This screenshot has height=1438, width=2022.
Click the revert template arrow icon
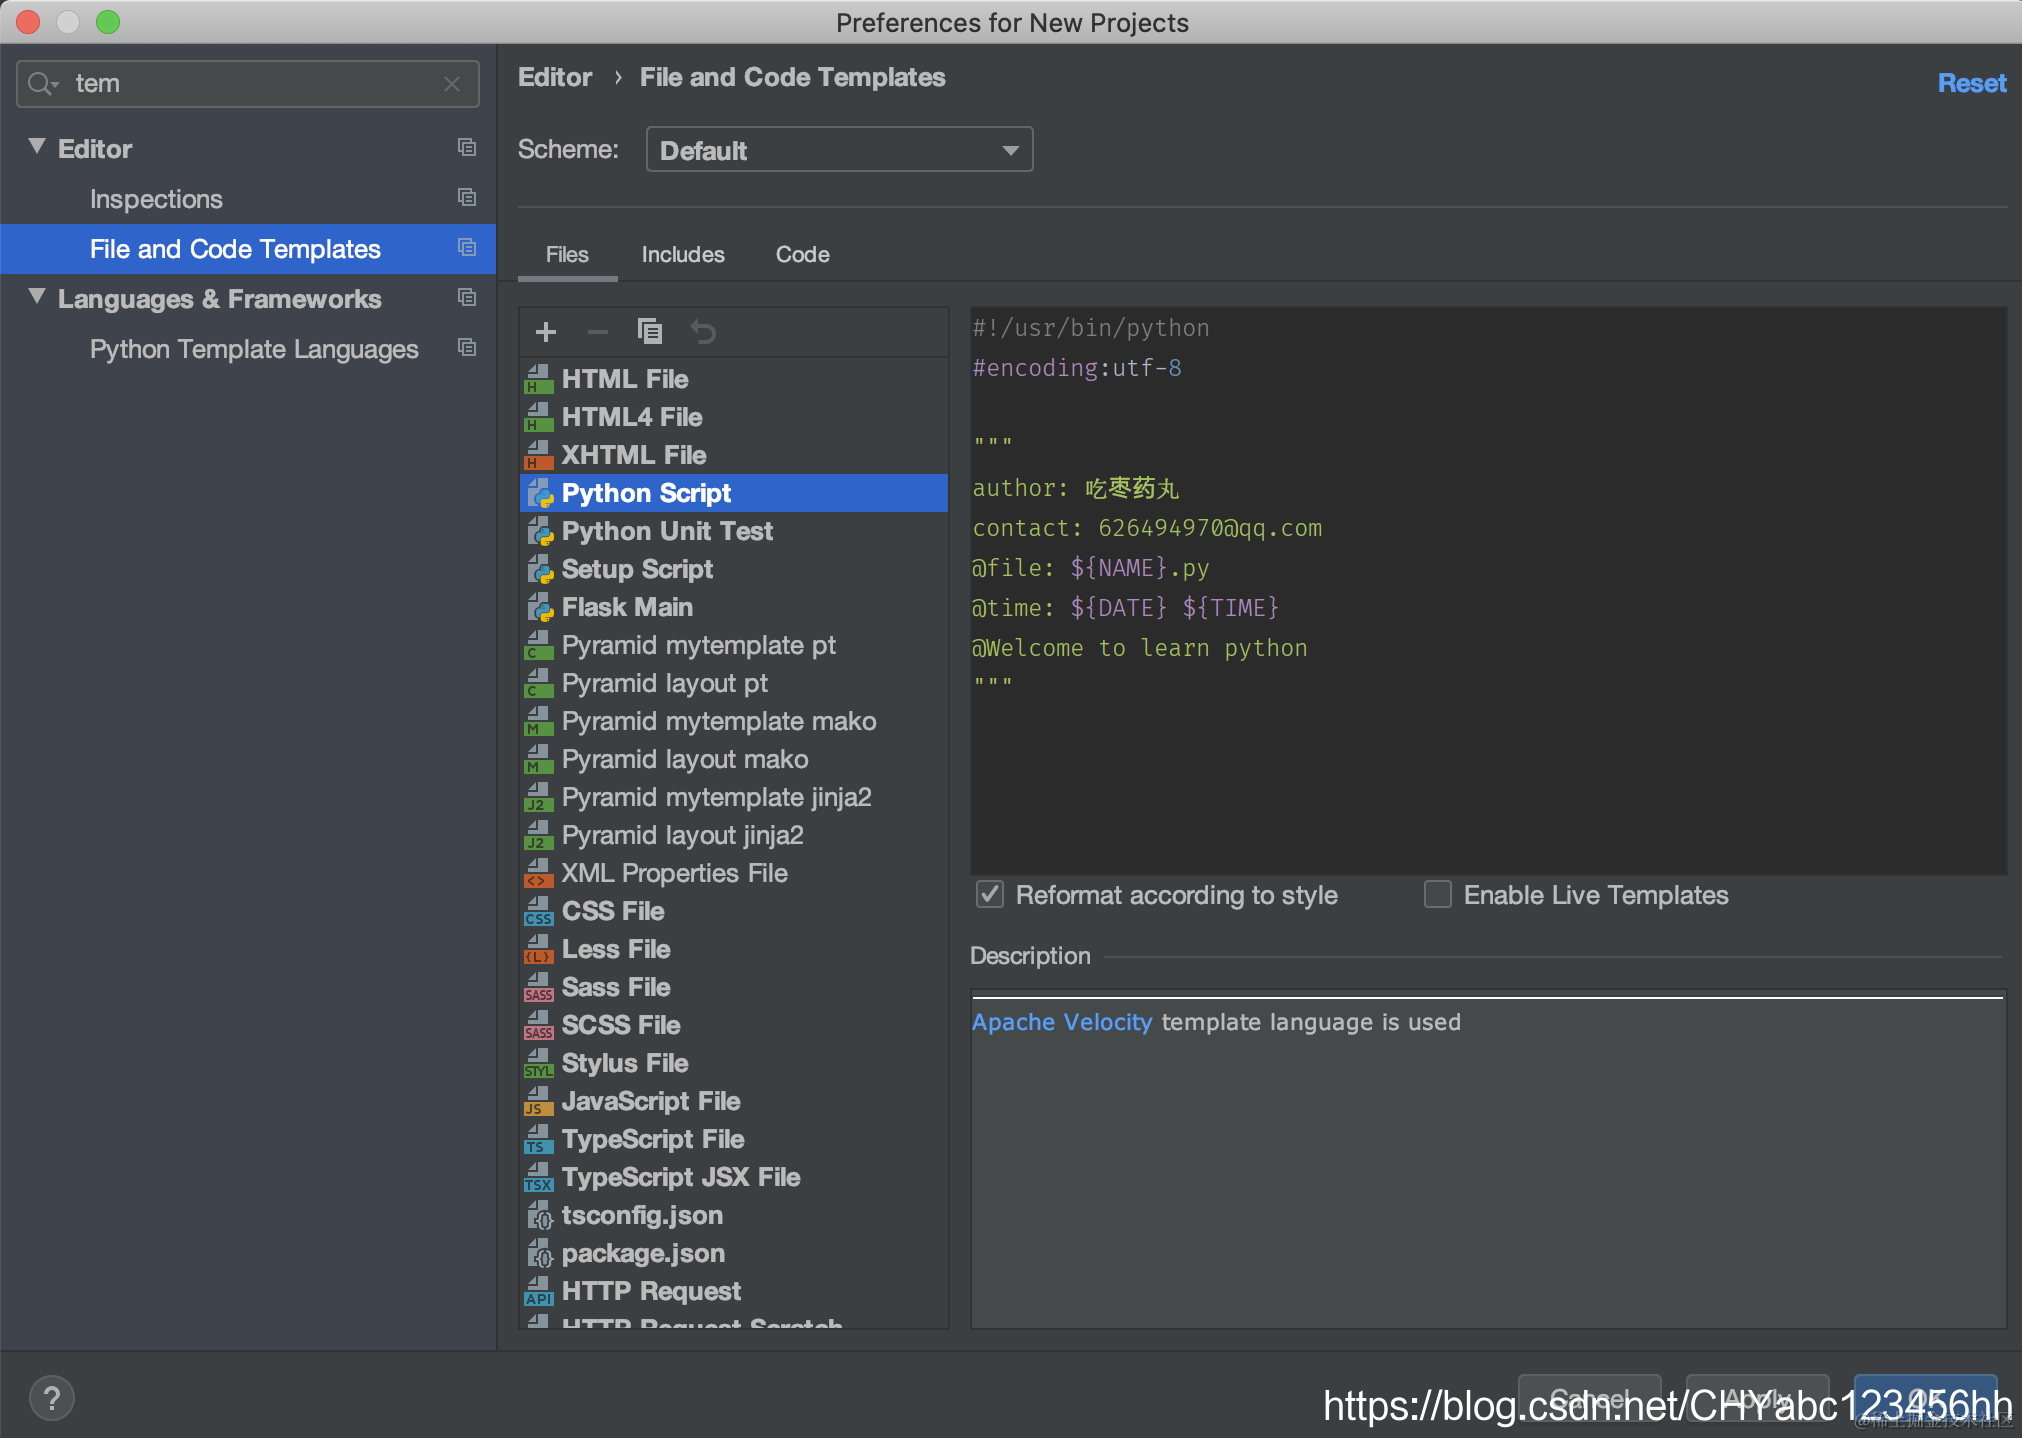coord(703,332)
